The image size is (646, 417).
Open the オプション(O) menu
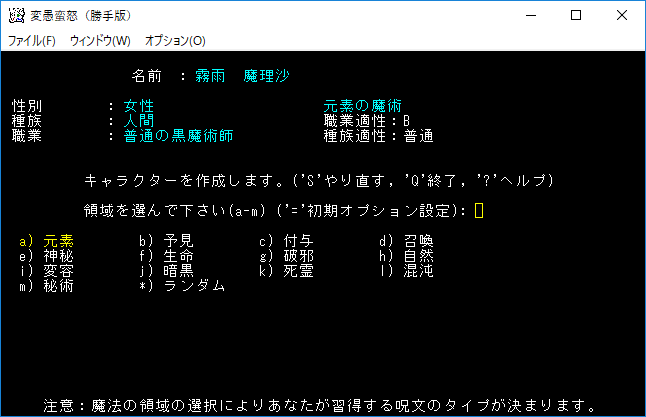click(175, 41)
